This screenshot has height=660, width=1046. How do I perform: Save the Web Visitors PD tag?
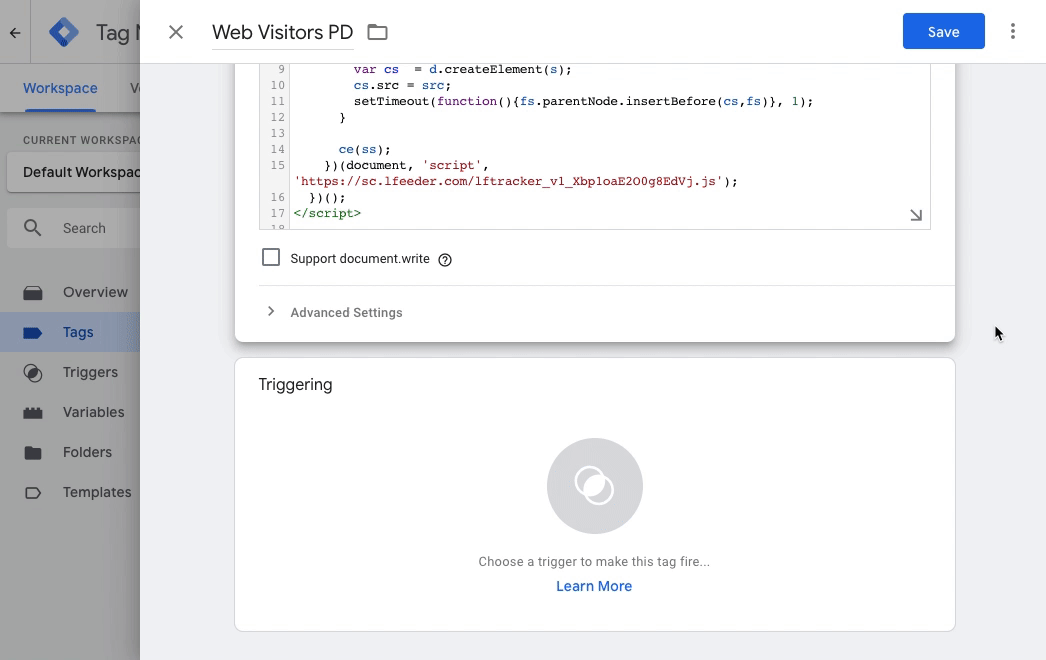[x=943, y=31]
